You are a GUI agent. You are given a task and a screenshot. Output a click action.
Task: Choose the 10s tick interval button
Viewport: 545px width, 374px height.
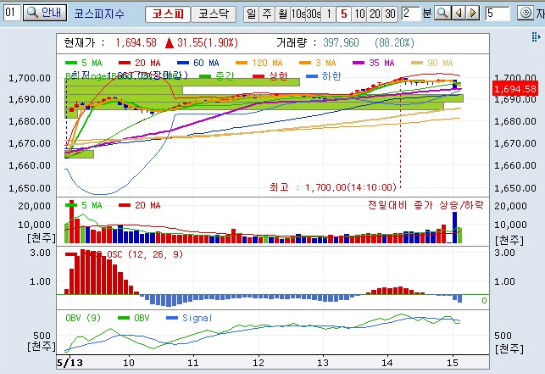[x=298, y=14]
